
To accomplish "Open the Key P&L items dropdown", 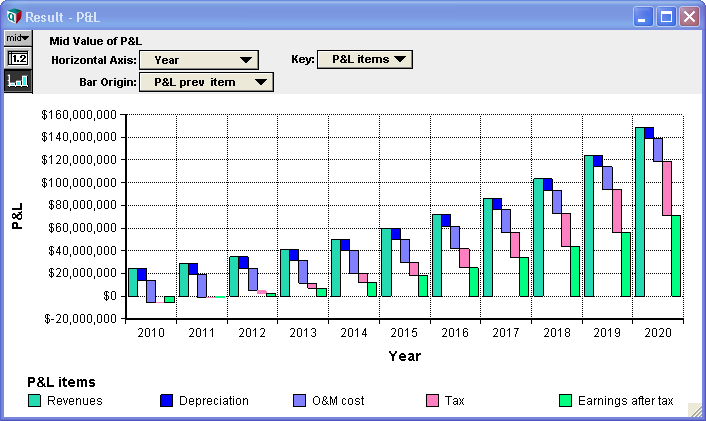I will [x=365, y=59].
